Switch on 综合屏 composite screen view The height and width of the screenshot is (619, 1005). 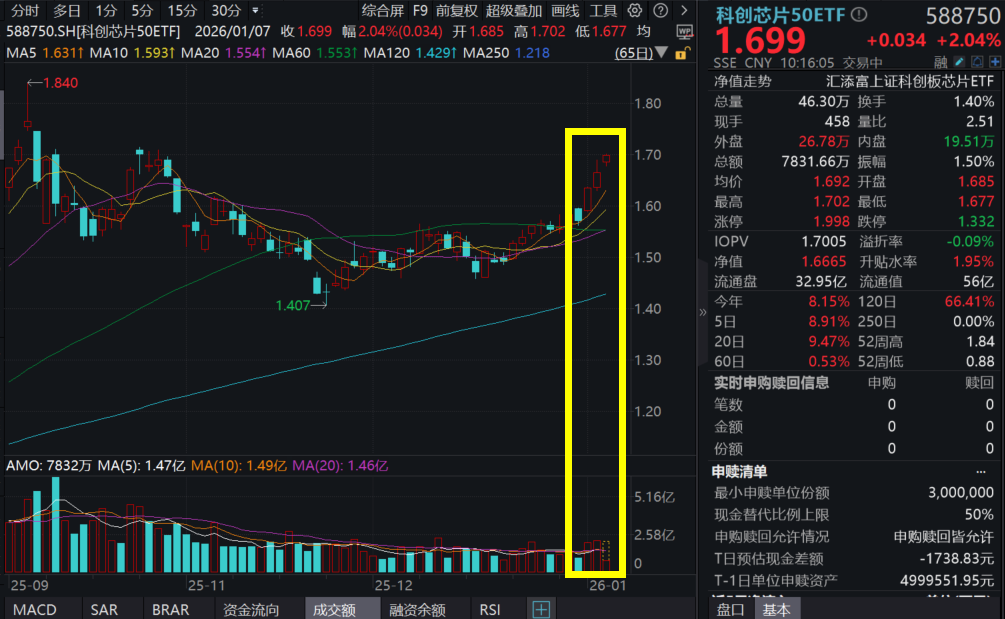[x=383, y=10]
